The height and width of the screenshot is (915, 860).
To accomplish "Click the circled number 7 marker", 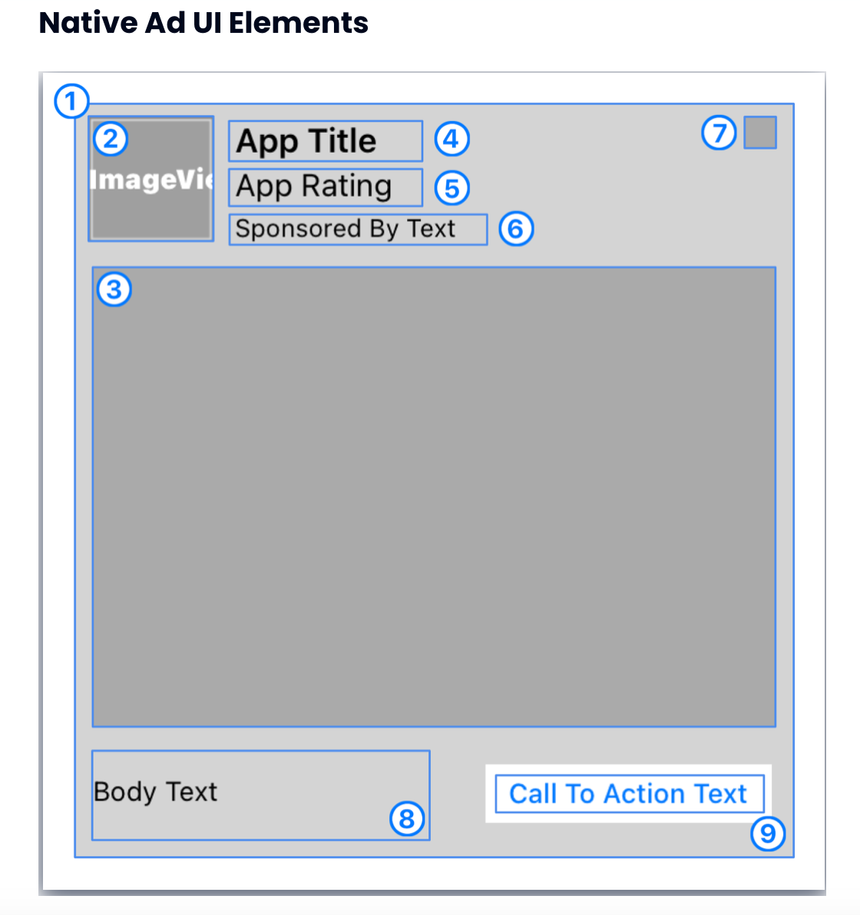I will [x=718, y=132].
